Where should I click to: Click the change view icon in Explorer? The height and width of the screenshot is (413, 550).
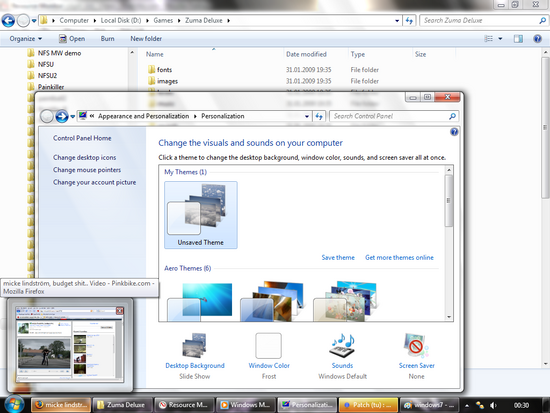[x=489, y=39]
